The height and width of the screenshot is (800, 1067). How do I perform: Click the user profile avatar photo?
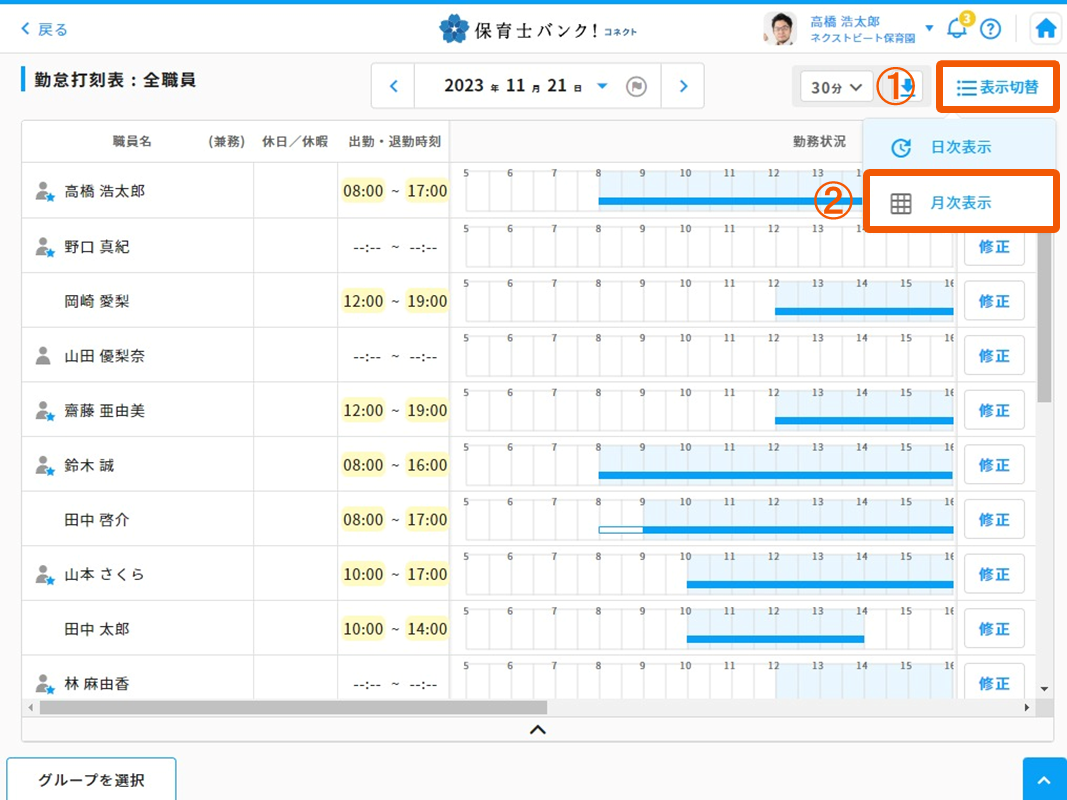780,29
